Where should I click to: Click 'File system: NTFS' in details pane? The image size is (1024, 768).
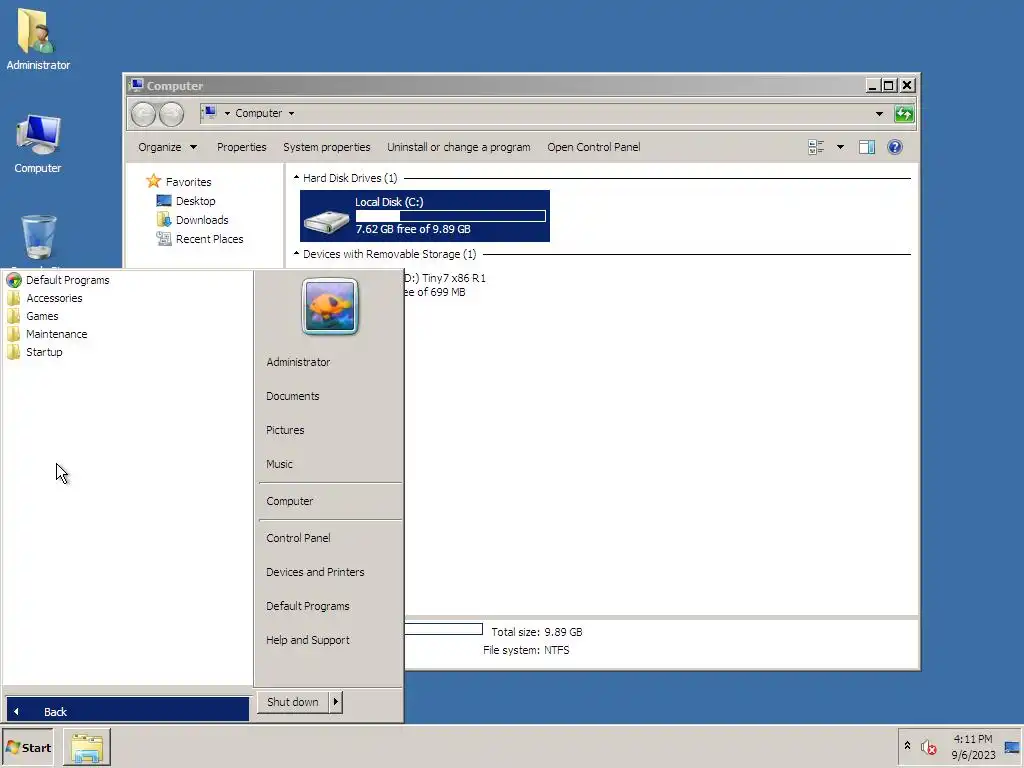click(526, 650)
